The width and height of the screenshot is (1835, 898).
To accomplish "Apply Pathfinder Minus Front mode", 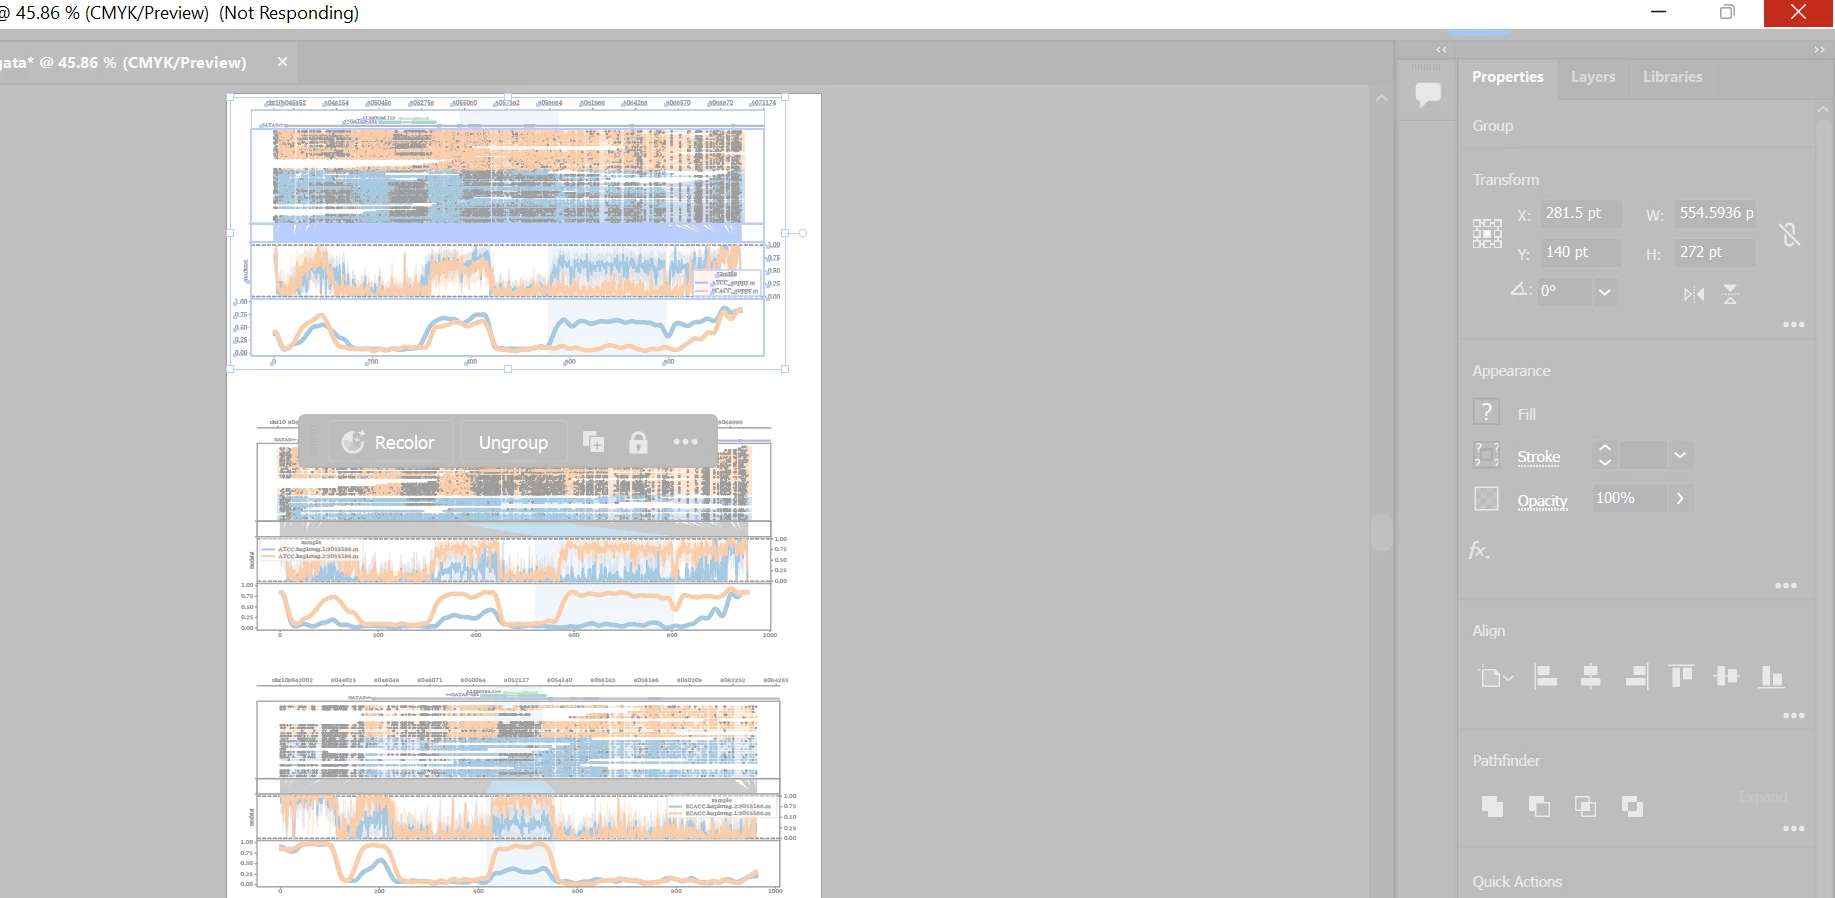I will (x=1539, y=806).
